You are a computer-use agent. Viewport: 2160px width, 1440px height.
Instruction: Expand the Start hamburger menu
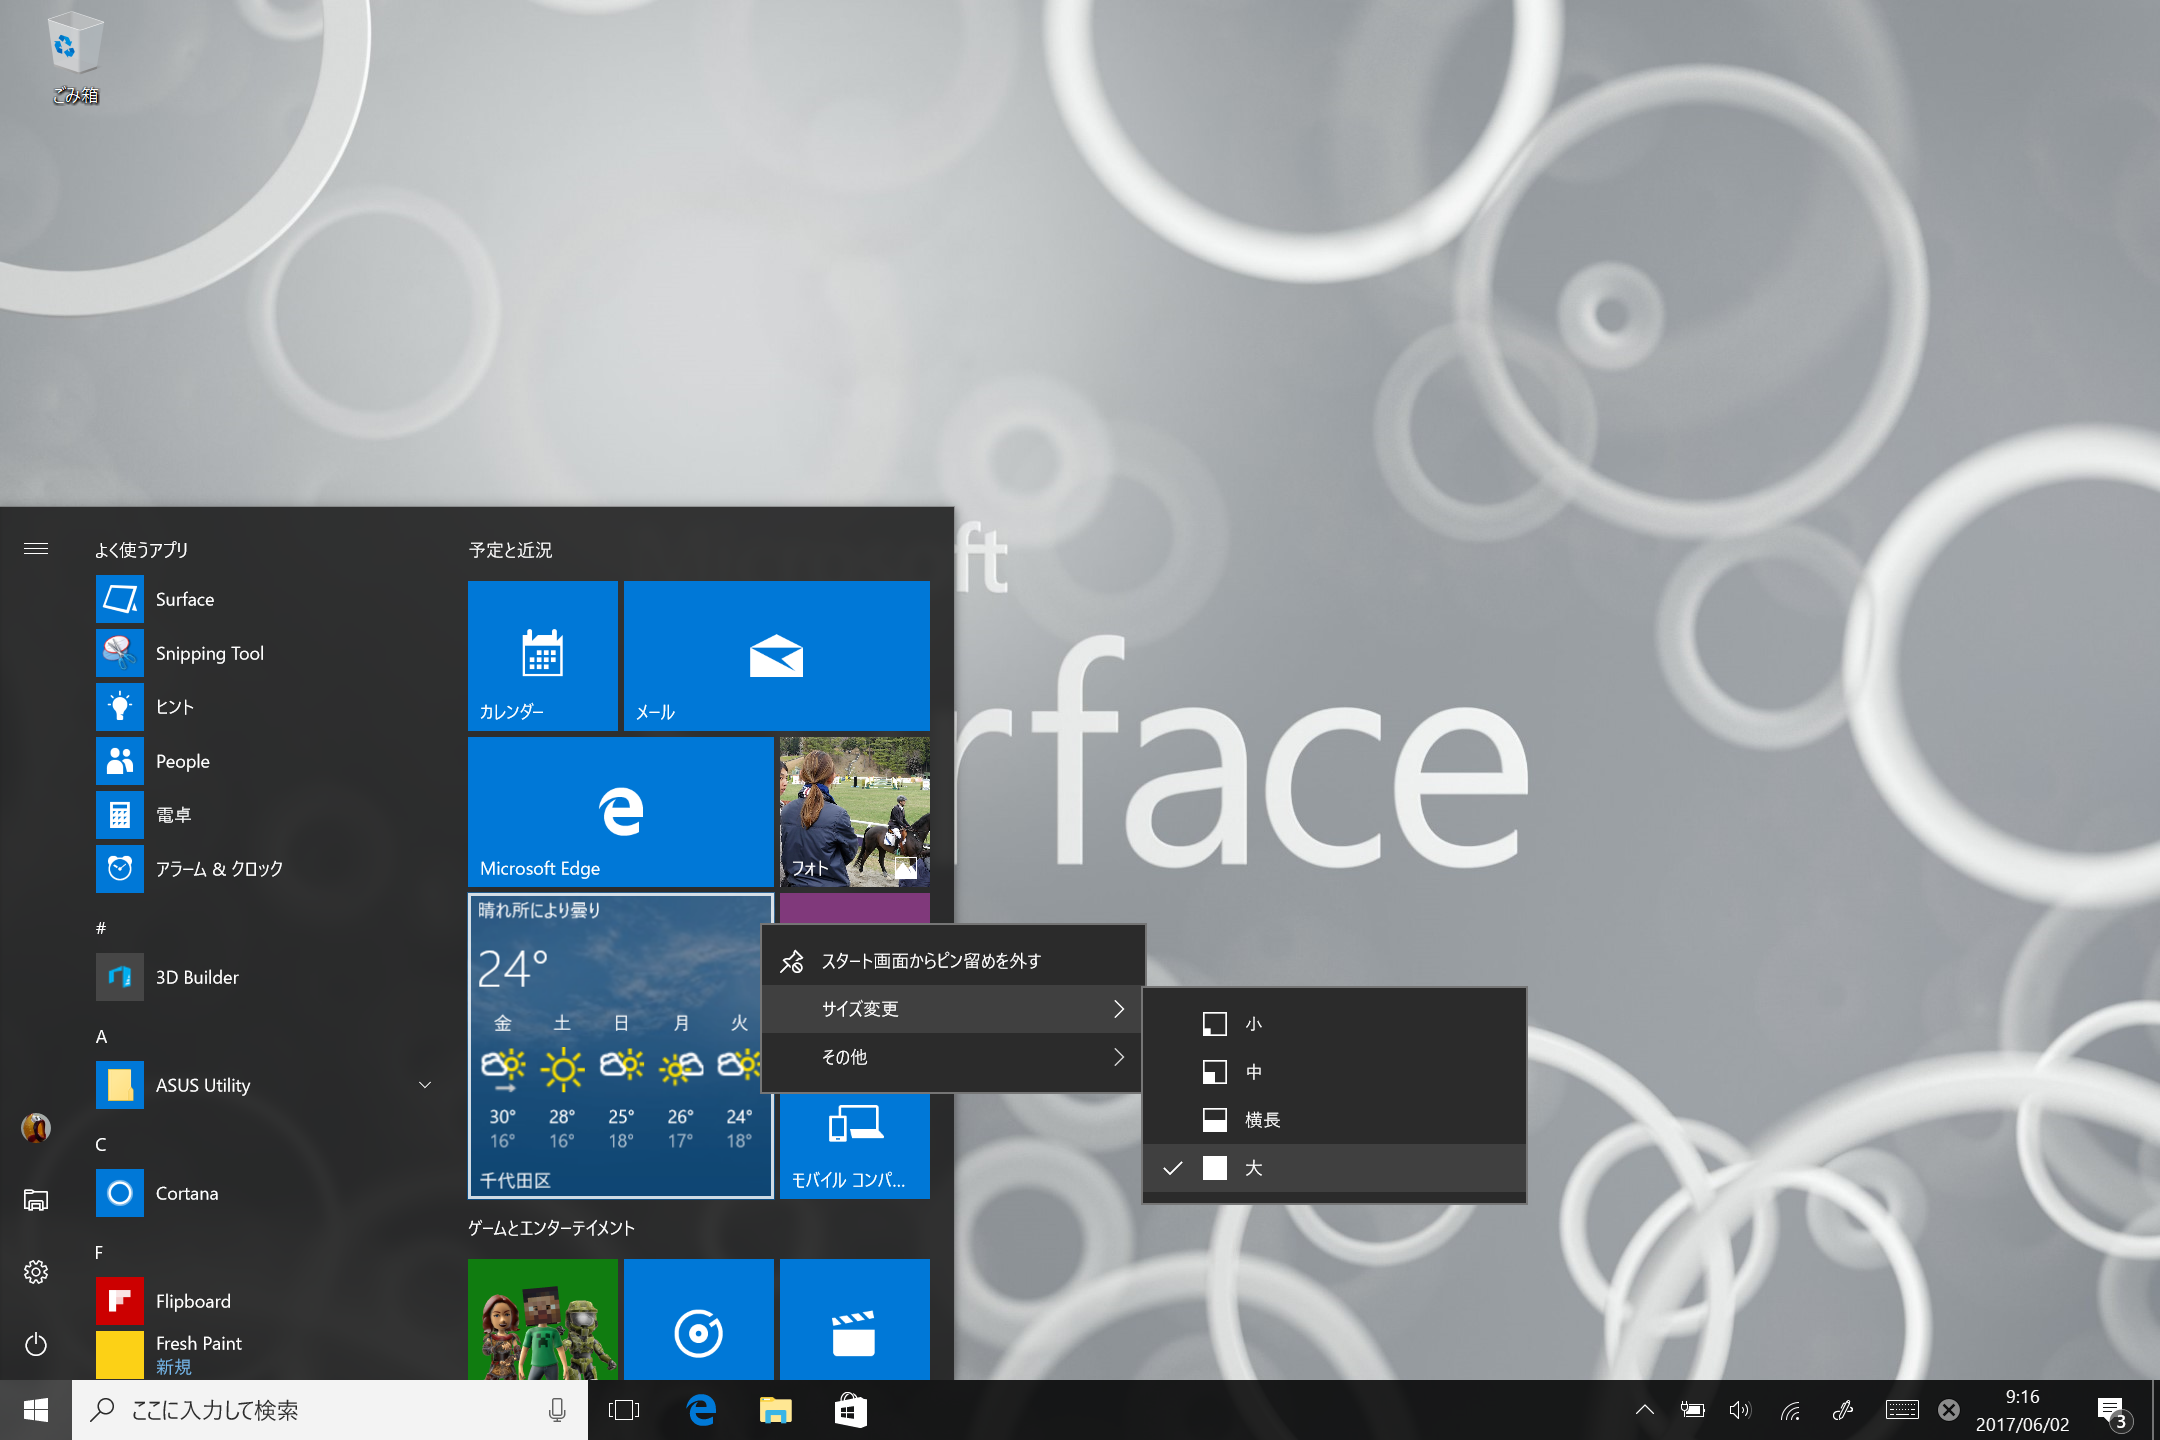36,548
